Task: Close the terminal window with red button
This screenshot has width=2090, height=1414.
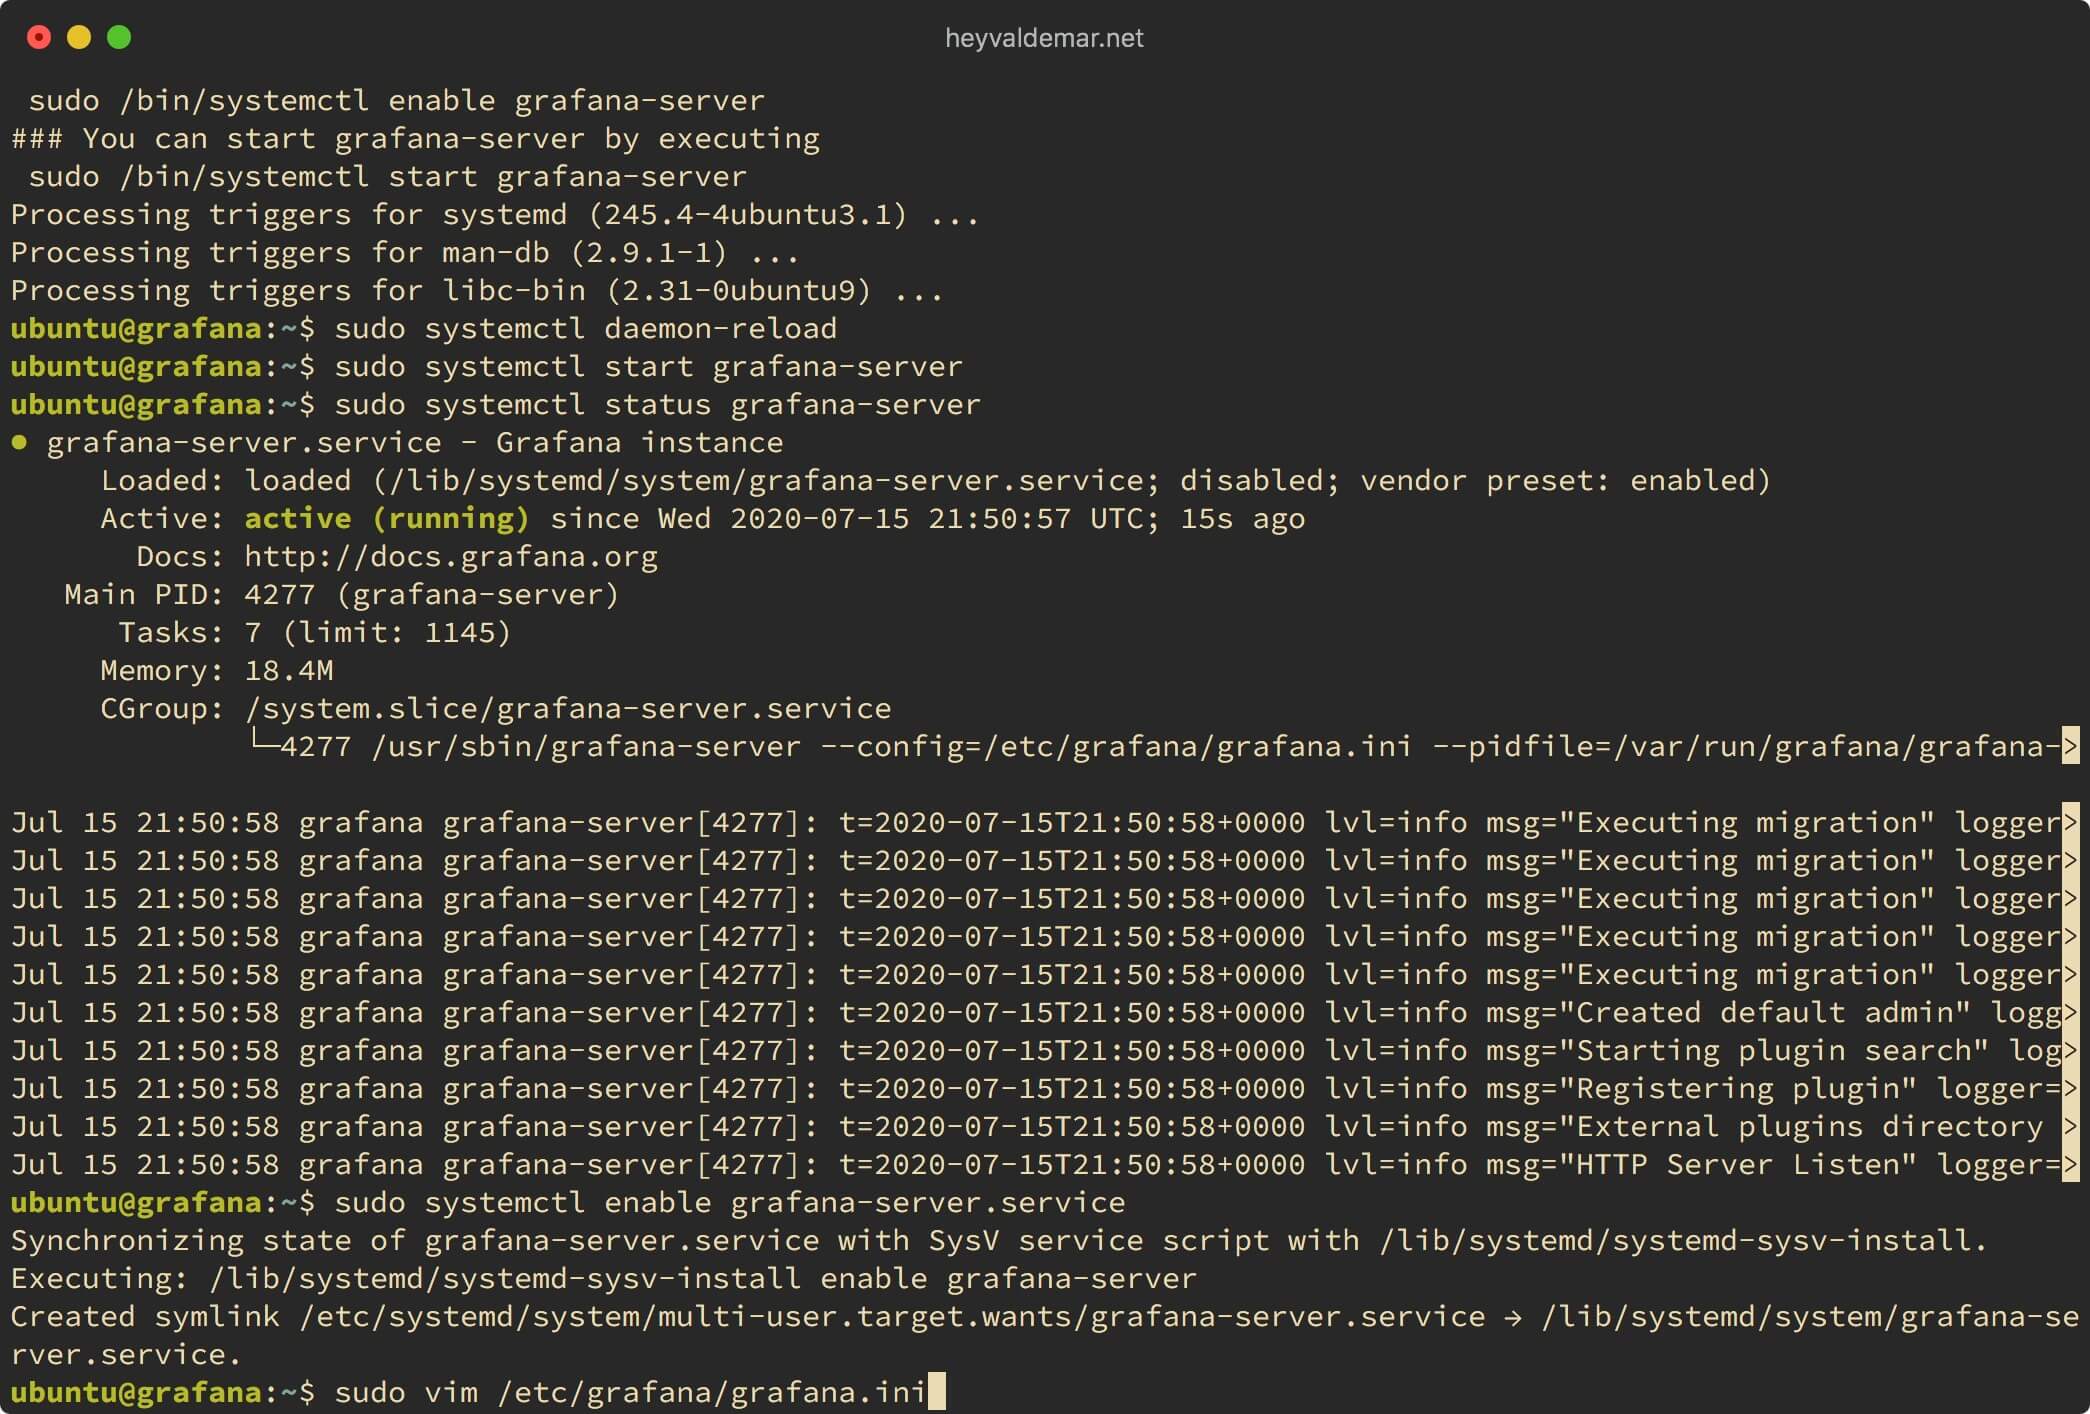Action: click(39, 37)
